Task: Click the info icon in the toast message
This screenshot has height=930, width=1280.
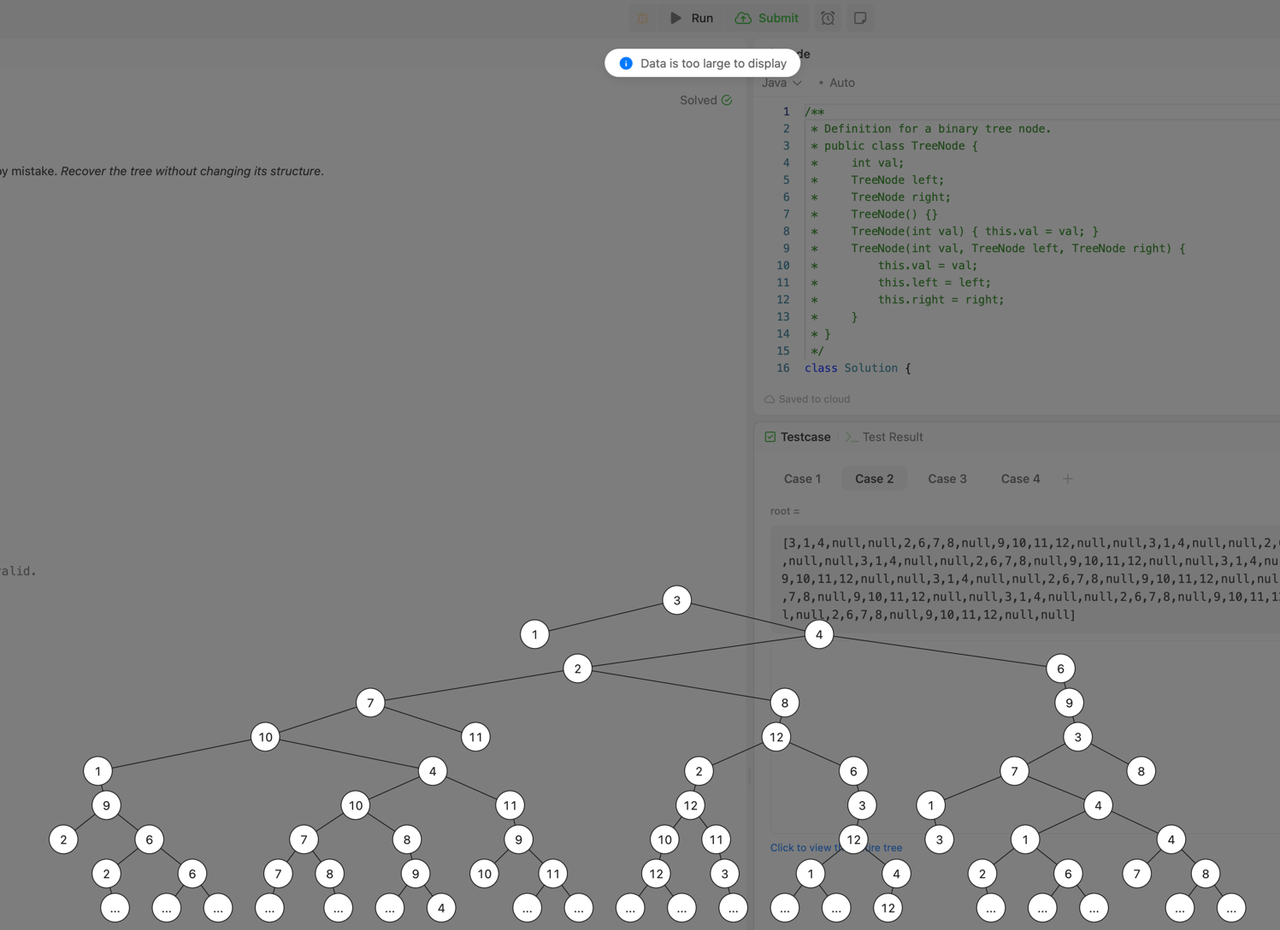Action: tap(626, 63)
